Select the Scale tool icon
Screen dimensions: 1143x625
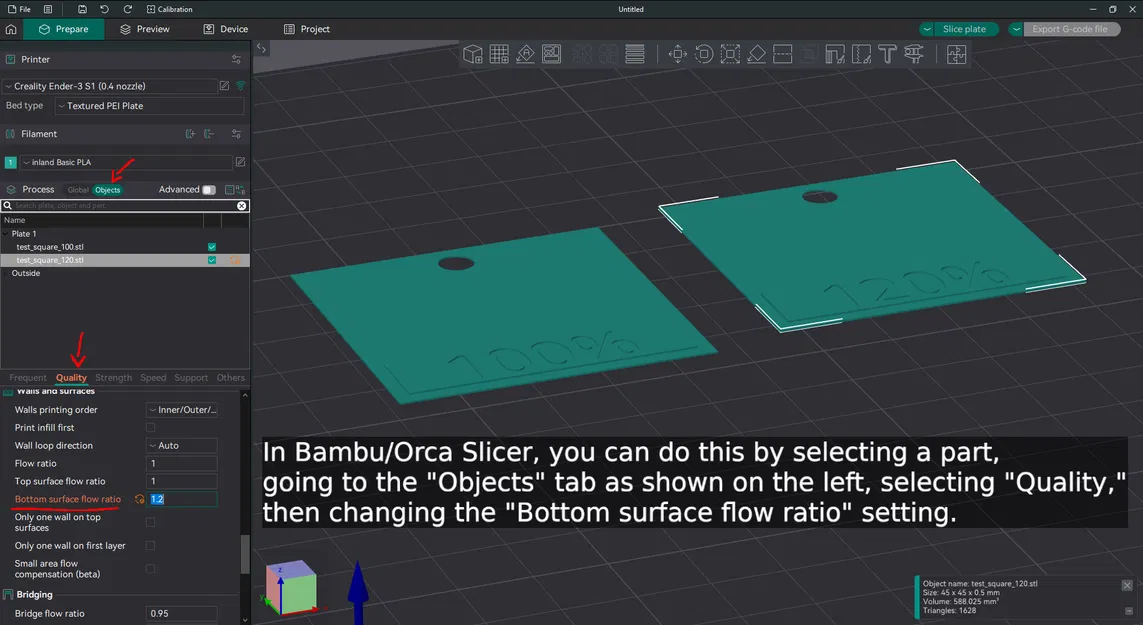[x=730, y=54]
